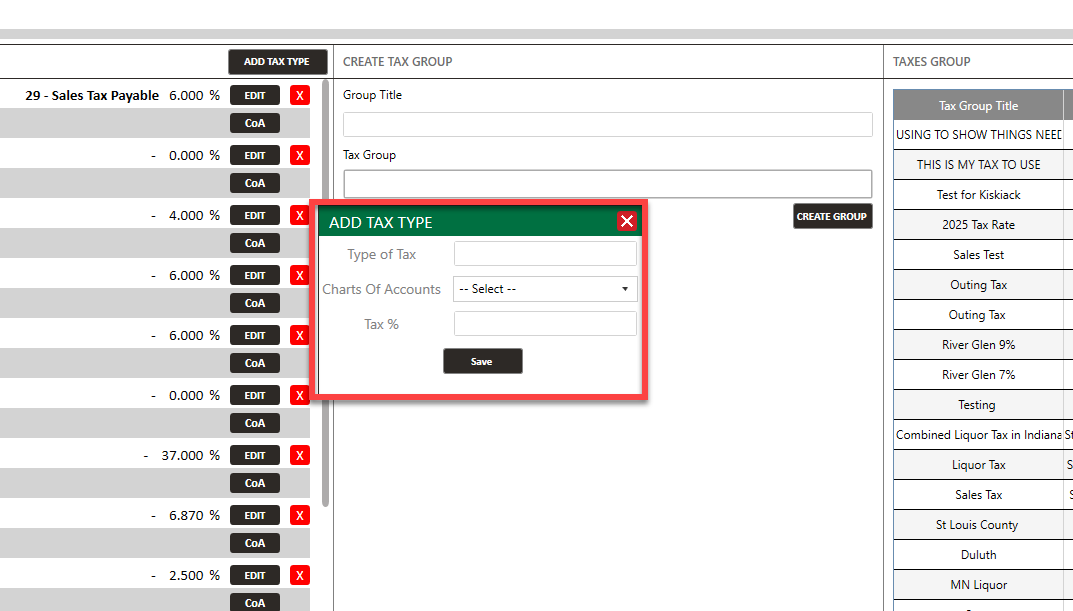Click the ADD TAX TYPE button

tap(277, 61)
